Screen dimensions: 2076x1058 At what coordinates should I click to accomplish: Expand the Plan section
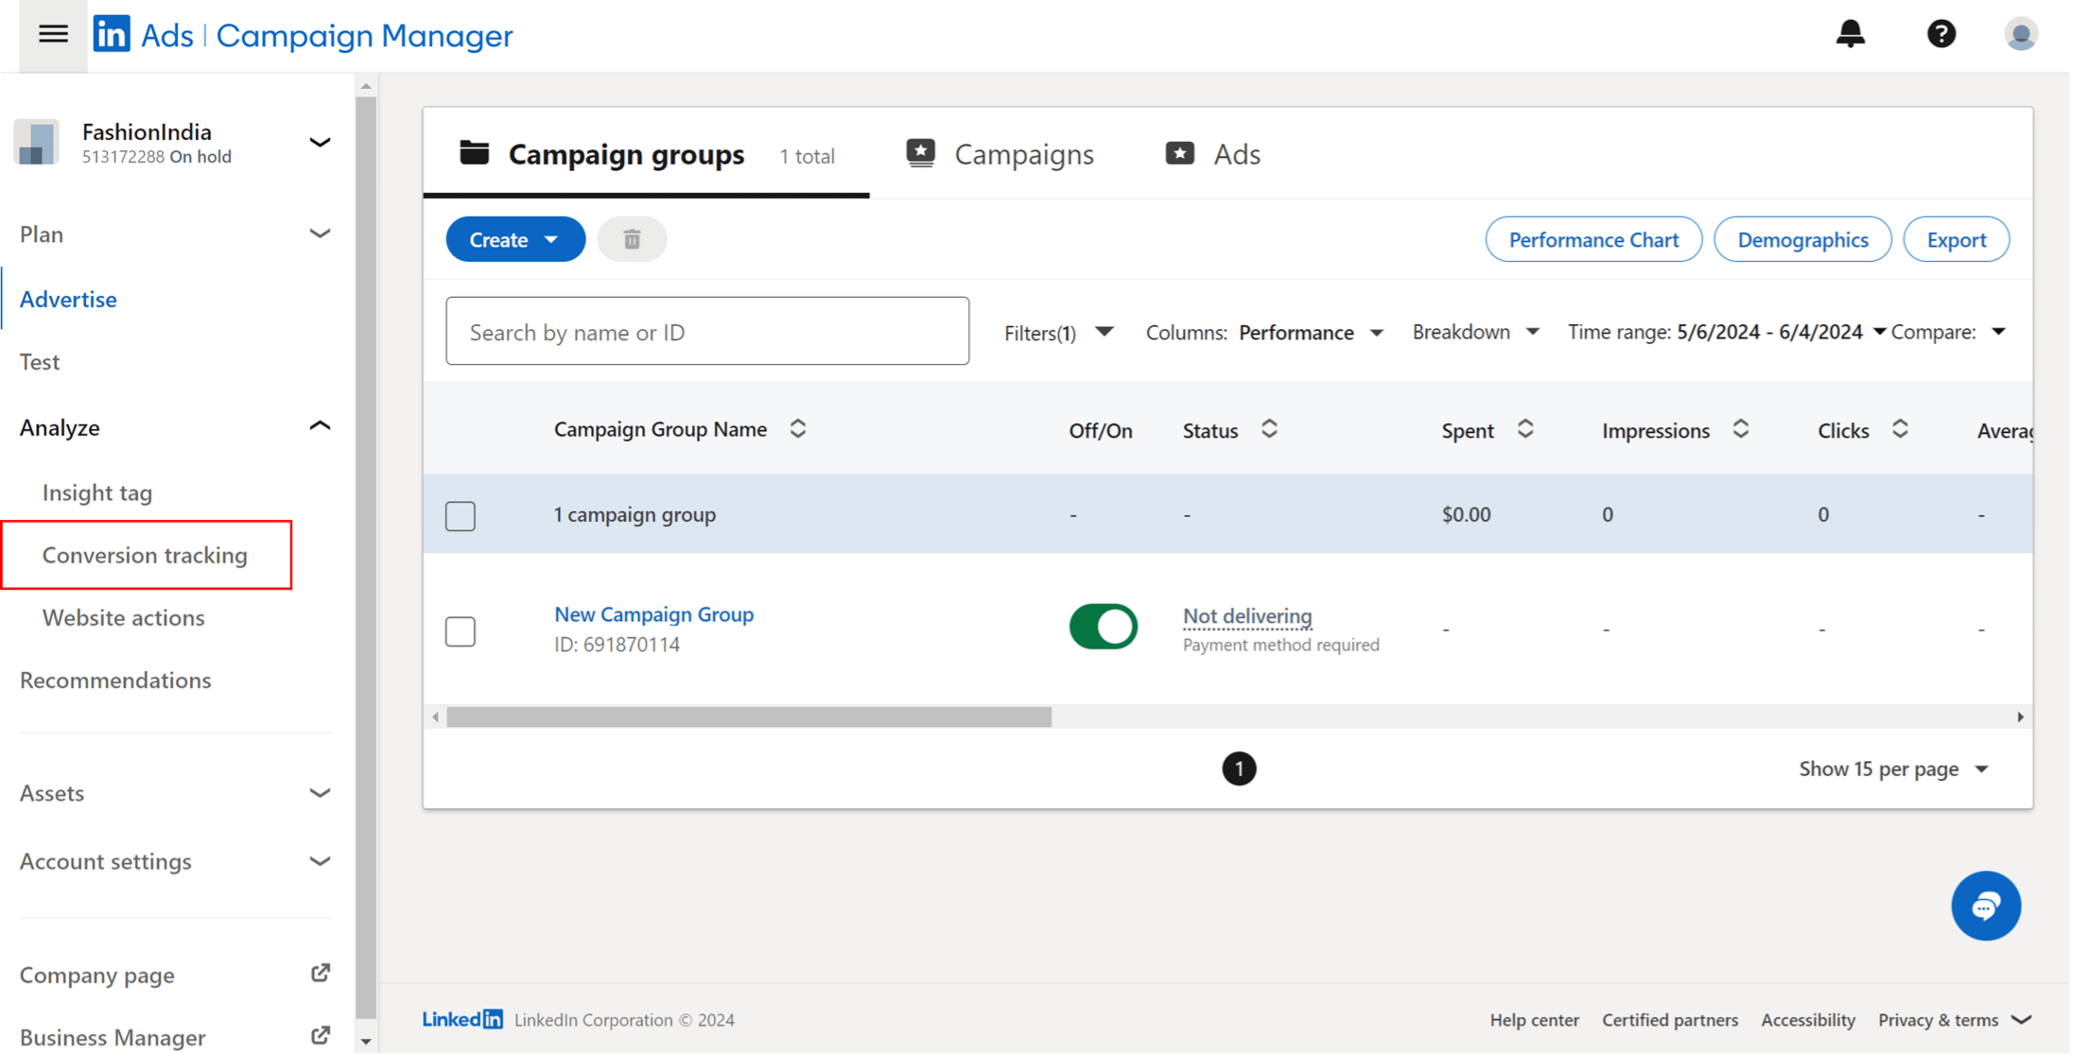point(320,234)
